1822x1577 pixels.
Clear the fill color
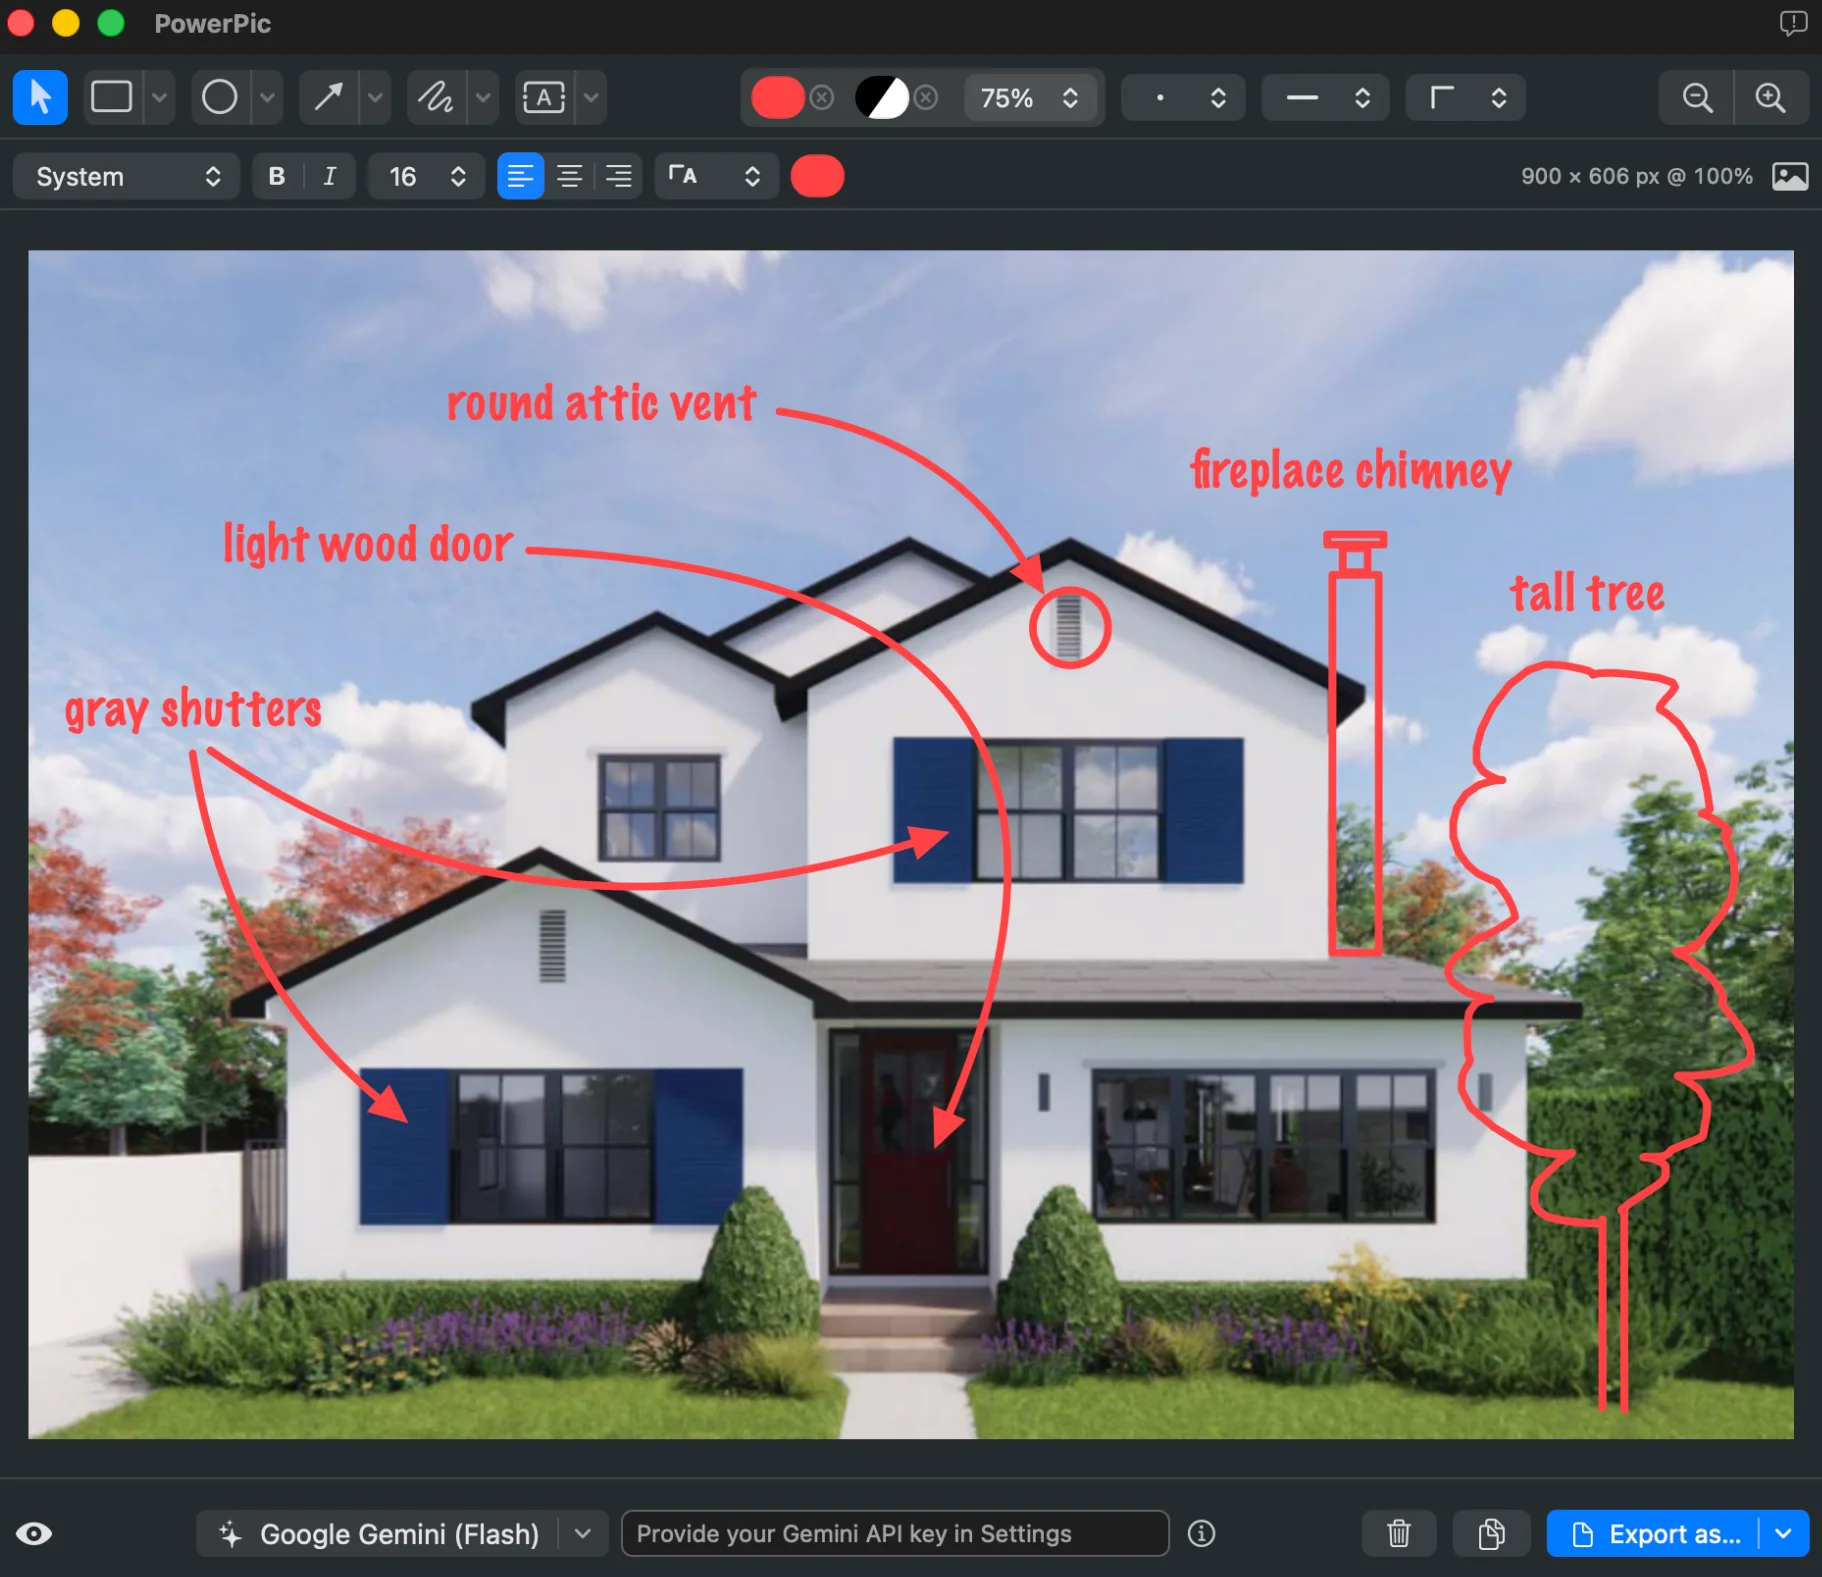(x=926, y=97)
